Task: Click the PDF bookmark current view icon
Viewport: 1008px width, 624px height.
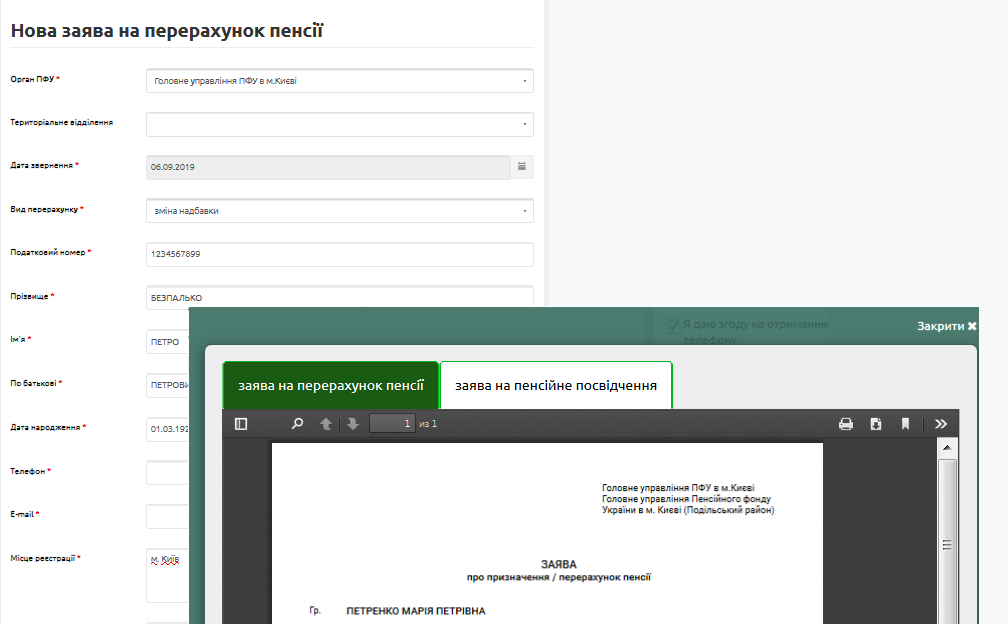Action: pyautogui.click(x=905, y=424)
